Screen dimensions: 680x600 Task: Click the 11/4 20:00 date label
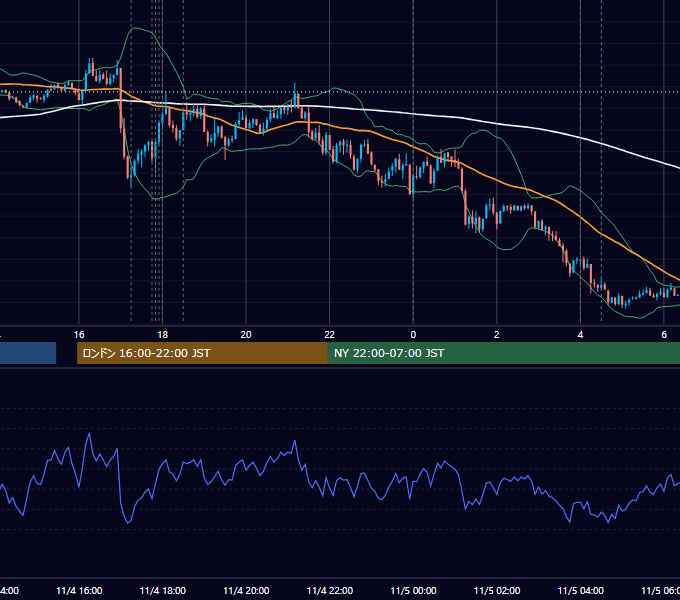246,590
